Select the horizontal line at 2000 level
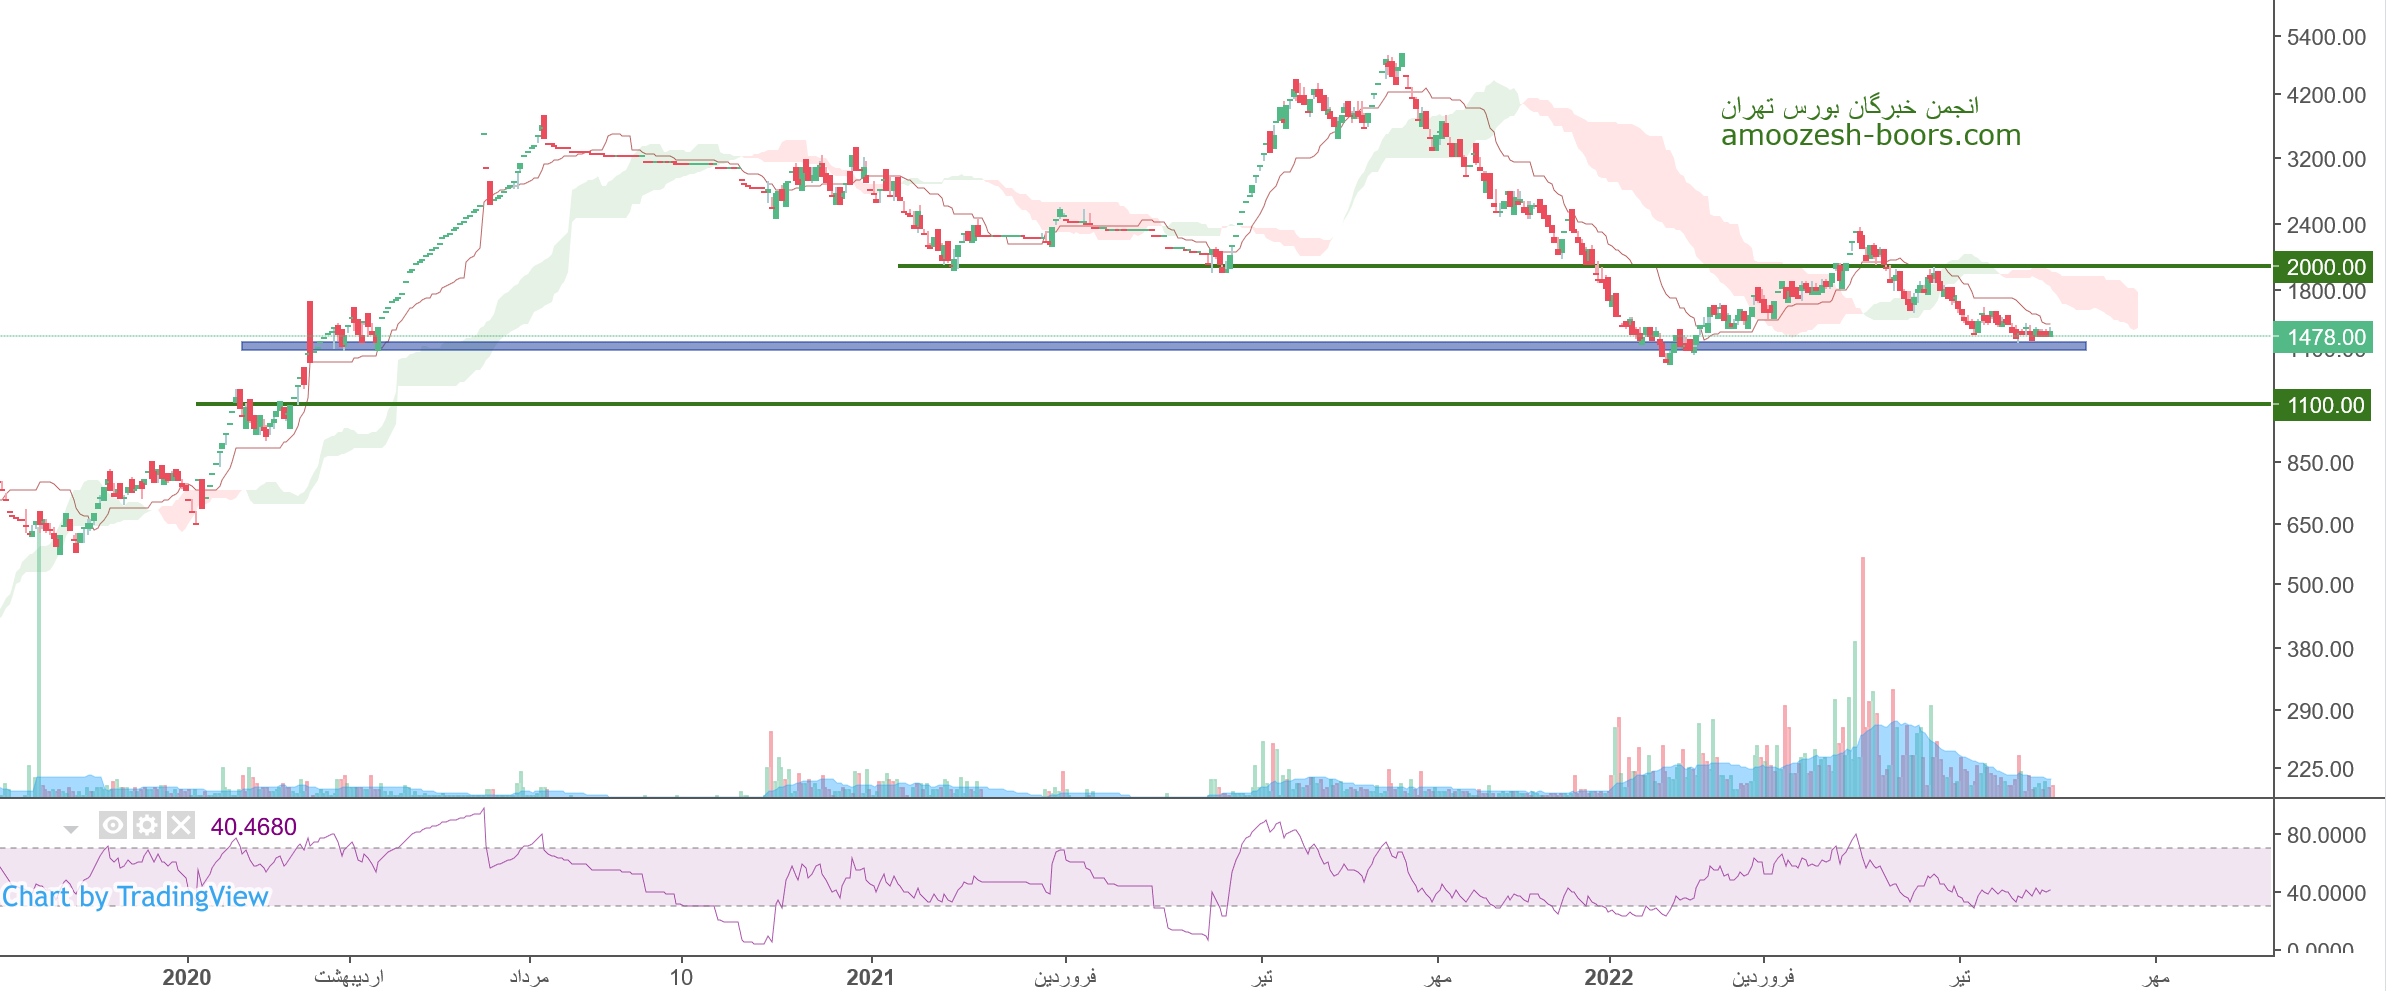The image size is (2386, 991). (1400, 266)
